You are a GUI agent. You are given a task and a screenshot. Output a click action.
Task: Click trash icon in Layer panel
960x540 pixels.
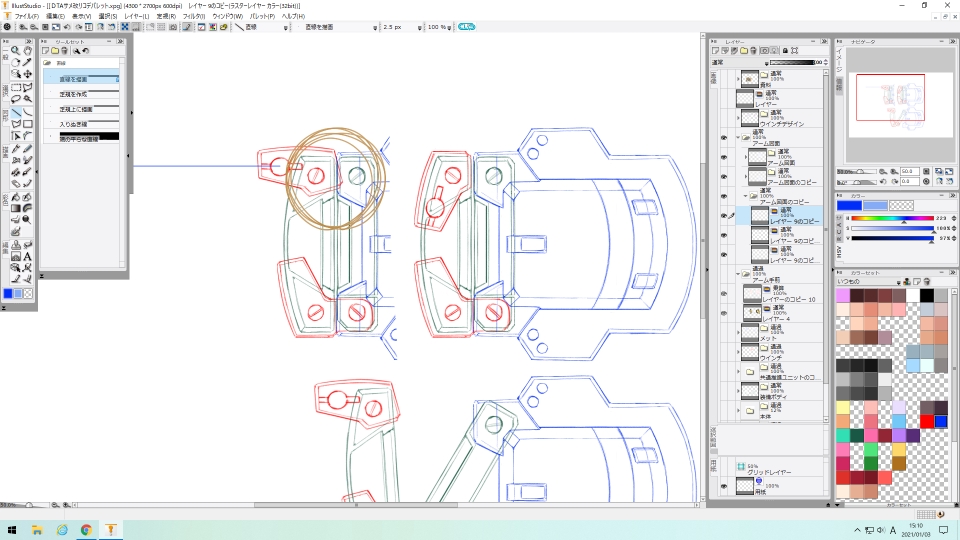[x=753, y=51]
